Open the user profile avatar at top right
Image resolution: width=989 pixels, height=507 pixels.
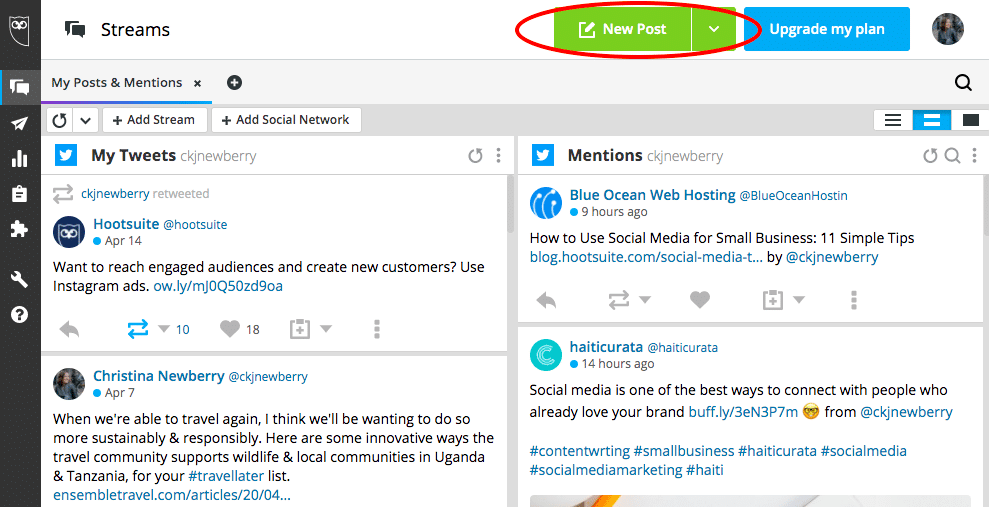947,29
